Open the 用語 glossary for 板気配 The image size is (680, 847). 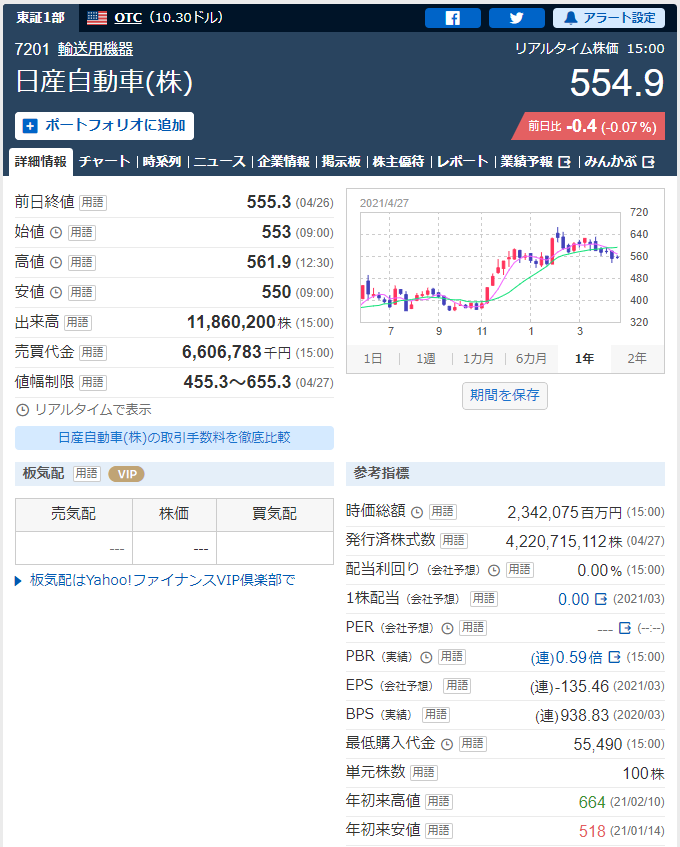click(86, 474)
